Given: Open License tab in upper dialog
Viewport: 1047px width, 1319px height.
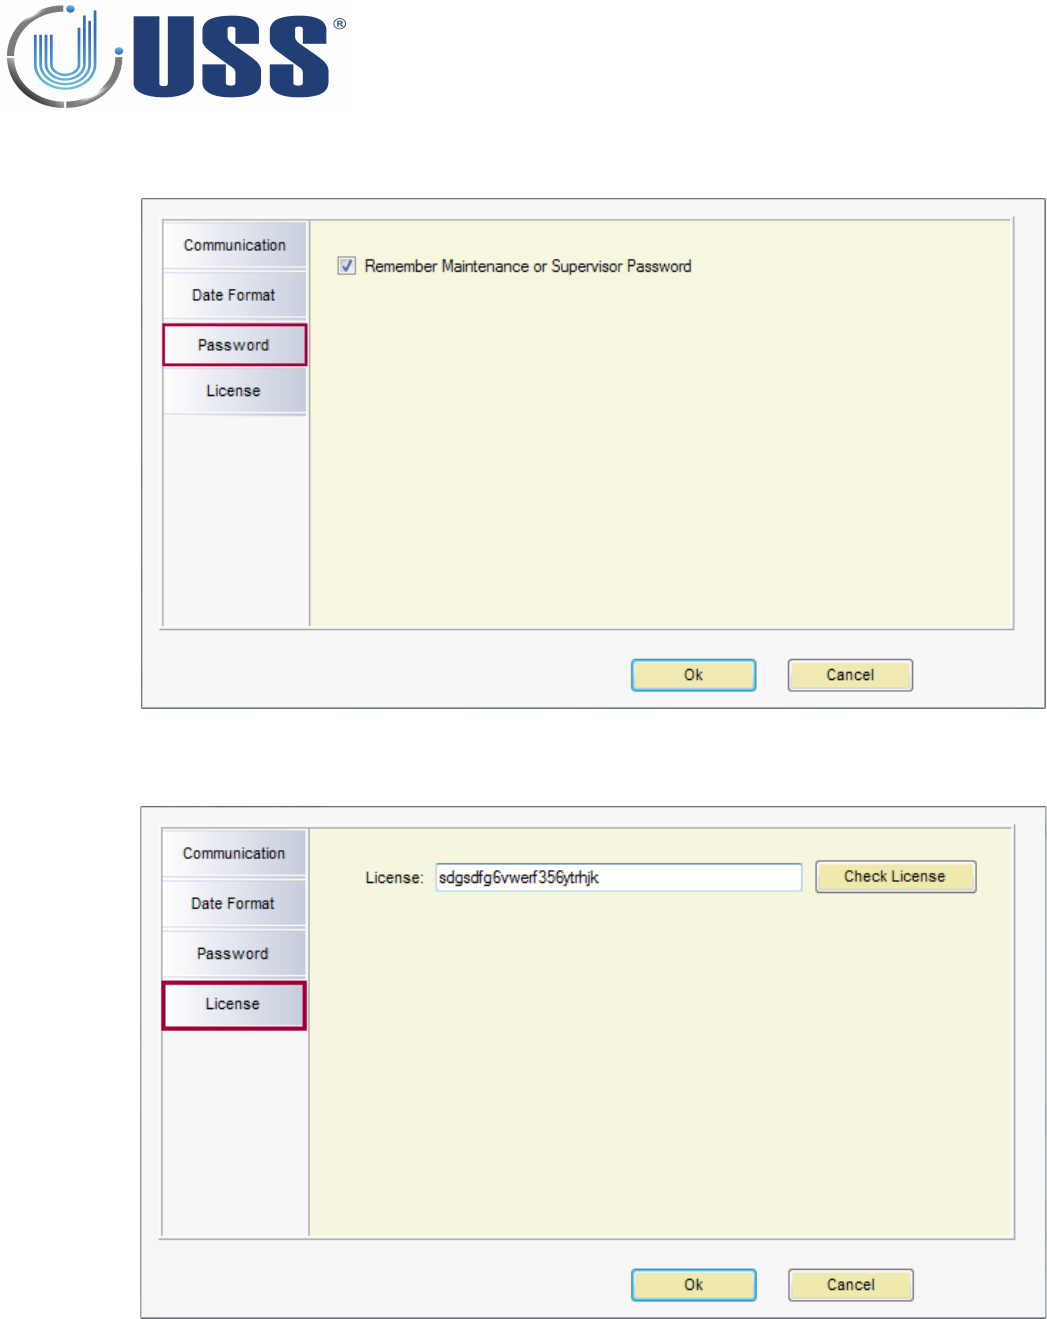Looking at the screenshot, I should (234, 391).
